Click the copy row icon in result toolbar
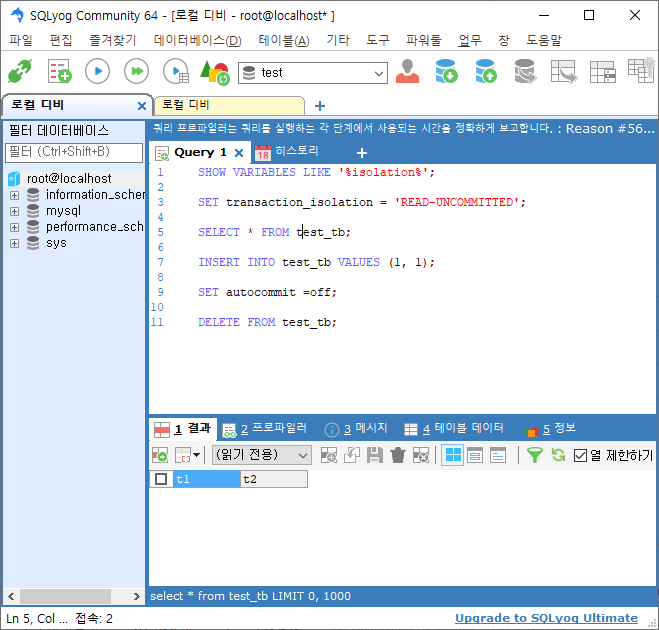Image resolution: width=659 pixels, height=630 pixels. (x=352, y=455)
